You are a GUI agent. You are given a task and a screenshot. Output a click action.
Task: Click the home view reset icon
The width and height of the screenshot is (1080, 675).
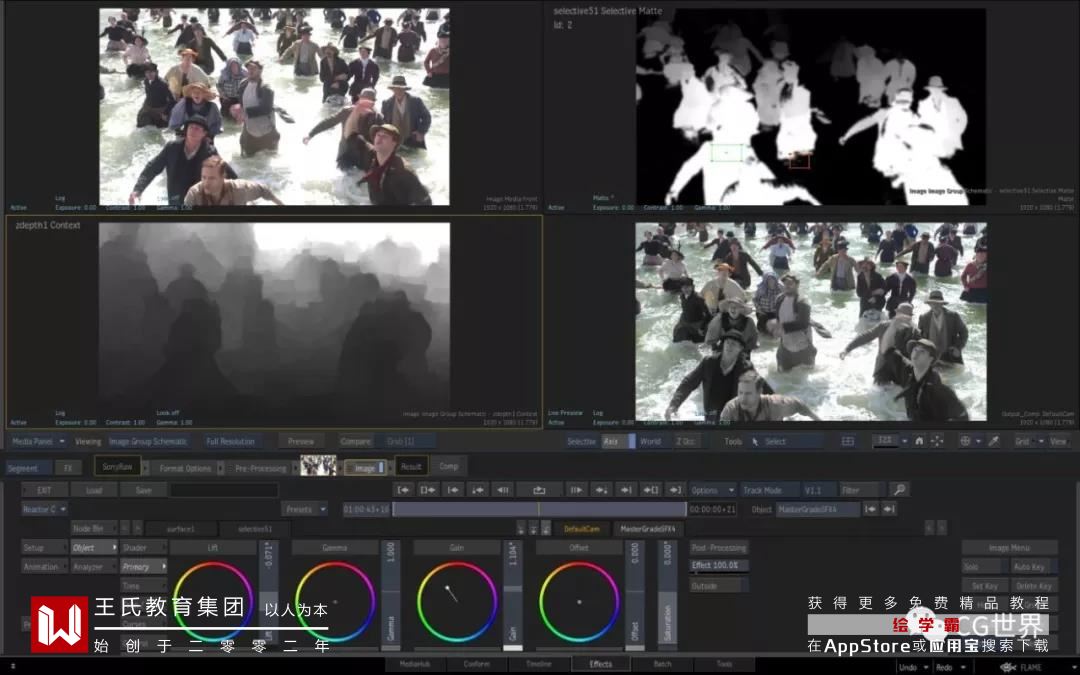[919, 441]
